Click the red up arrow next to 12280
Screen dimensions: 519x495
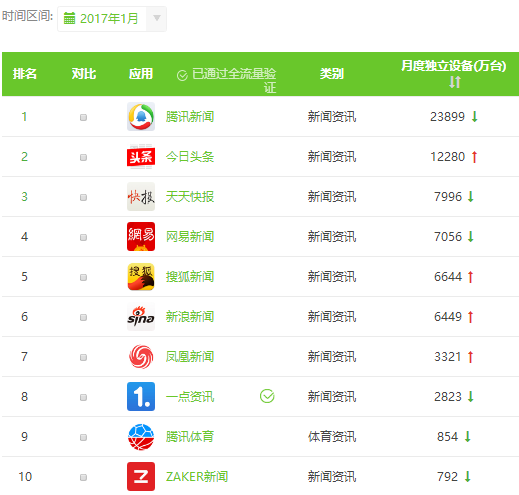[x=474, y=157]
